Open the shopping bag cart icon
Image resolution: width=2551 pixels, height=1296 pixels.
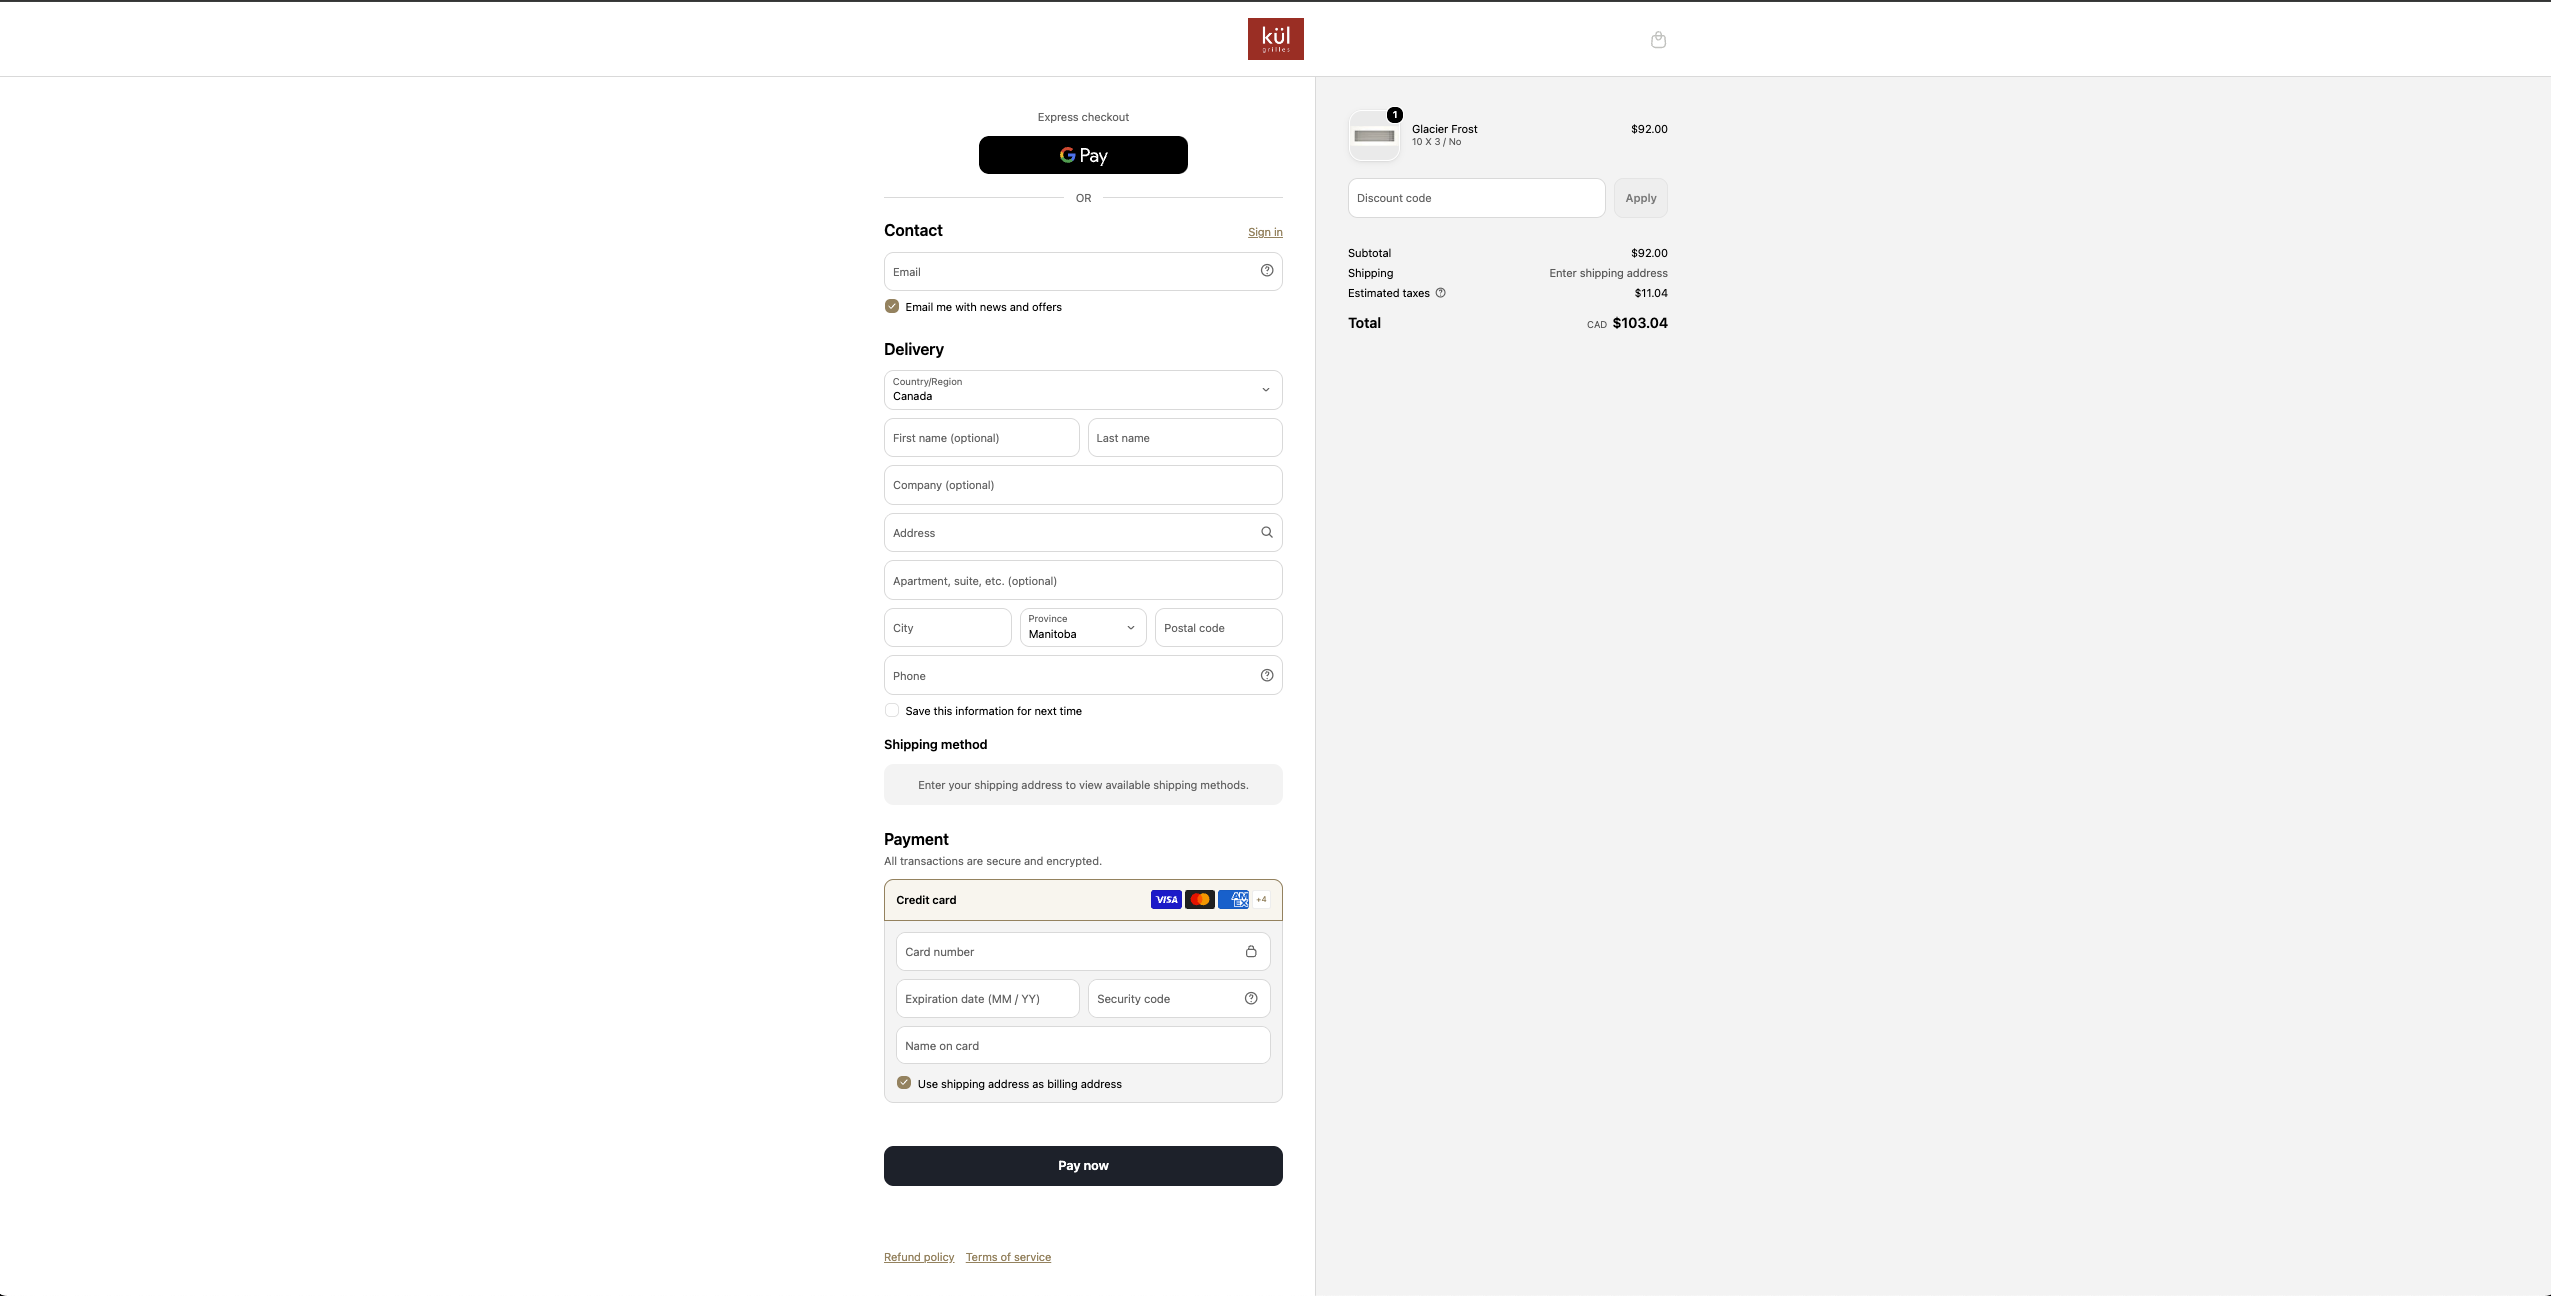tap(1658, 40)
